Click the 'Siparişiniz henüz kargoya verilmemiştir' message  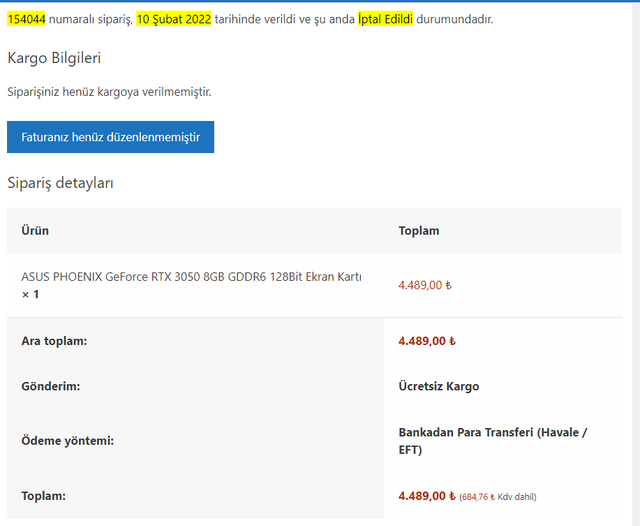pyautogui.click(x=109, y=92)
